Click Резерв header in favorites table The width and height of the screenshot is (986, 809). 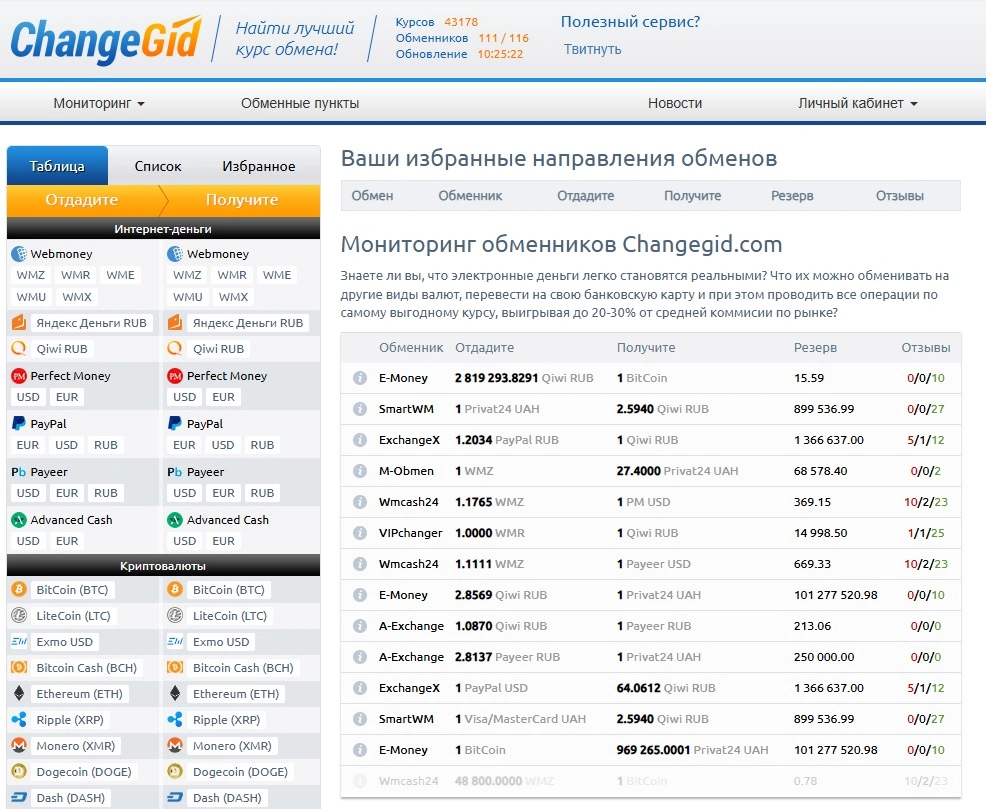click(792, 195)
